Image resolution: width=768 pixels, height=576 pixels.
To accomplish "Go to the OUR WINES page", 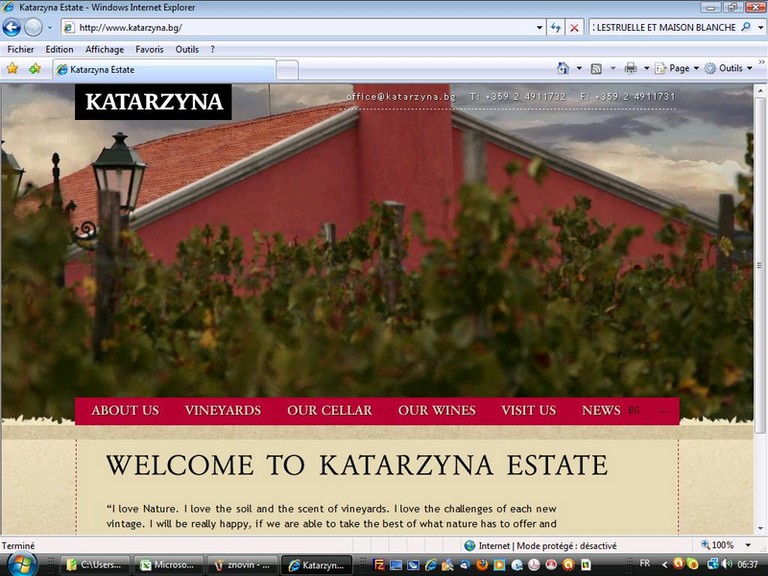I will pyautogui.click(x=436, y=410).
